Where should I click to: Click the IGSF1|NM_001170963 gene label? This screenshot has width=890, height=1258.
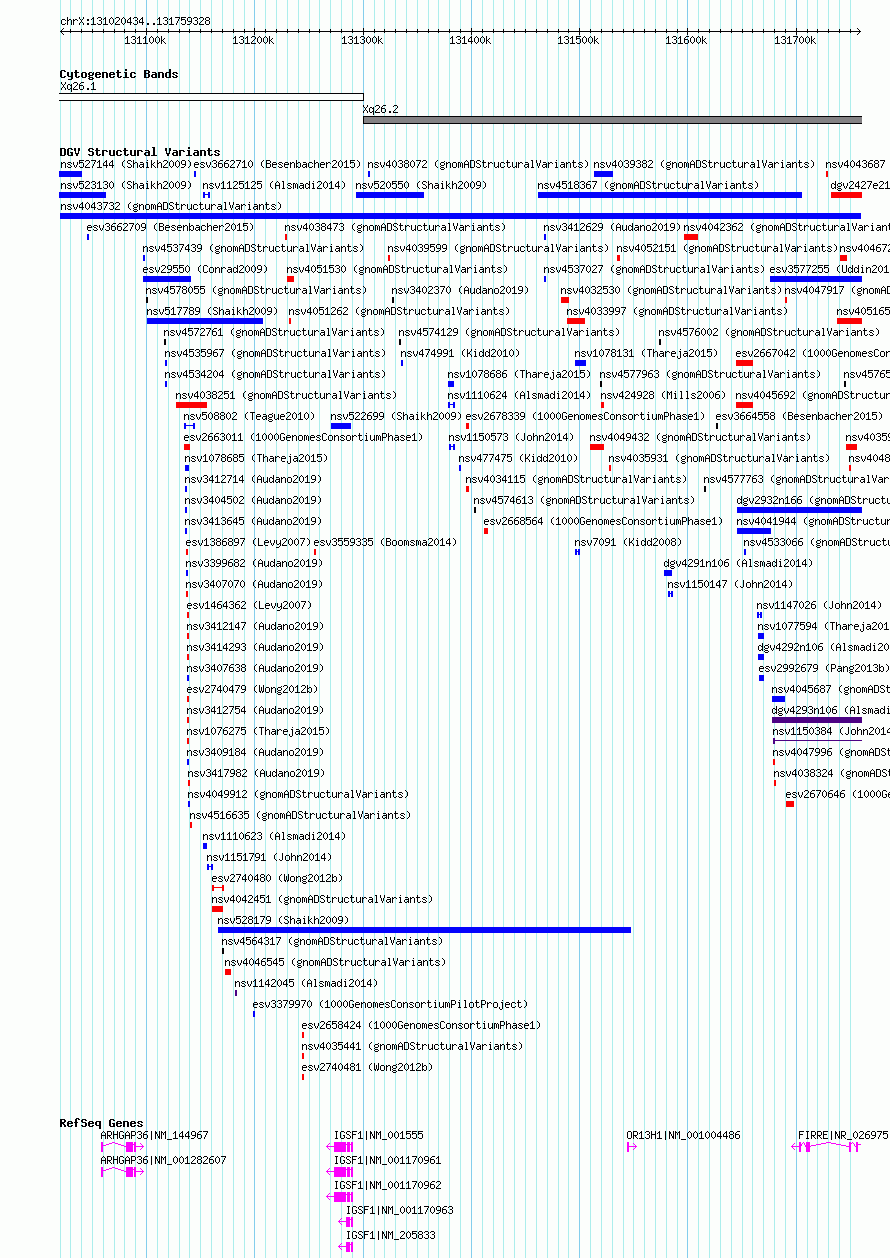(400, 1210)
